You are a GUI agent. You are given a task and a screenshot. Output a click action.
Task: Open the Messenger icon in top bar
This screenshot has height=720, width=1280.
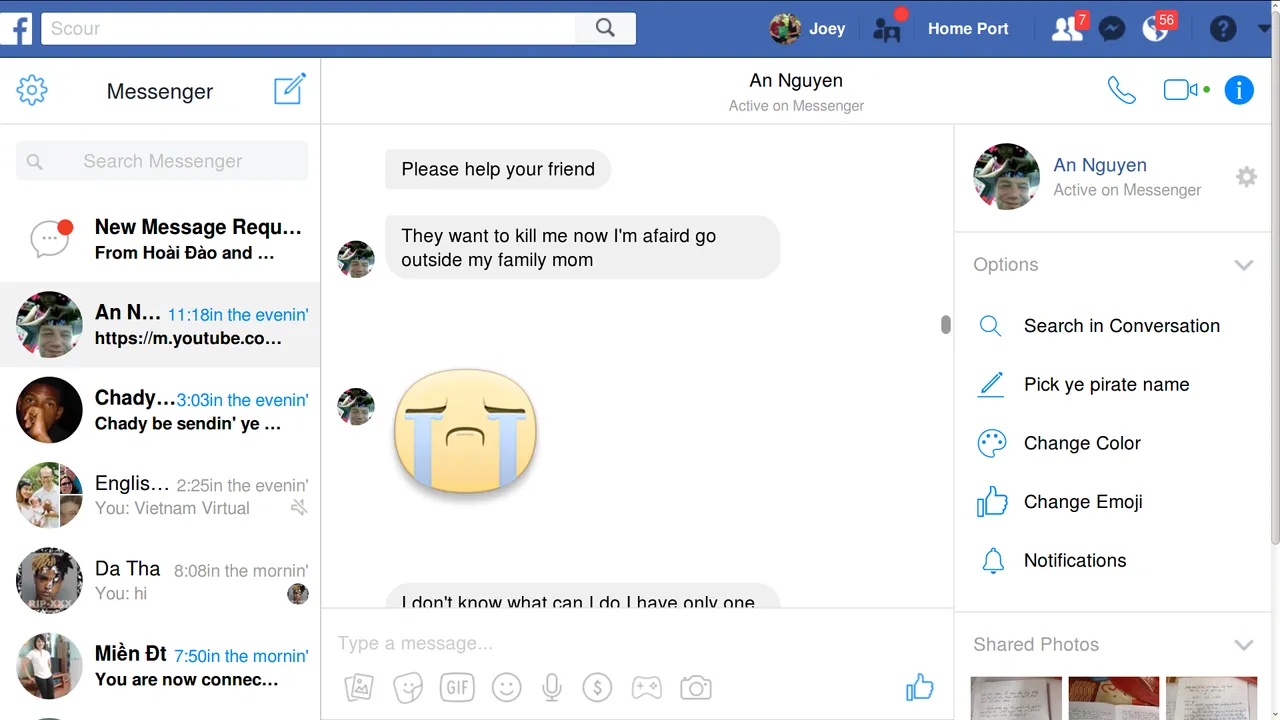pyautogui.click(x=1112, y=29)
